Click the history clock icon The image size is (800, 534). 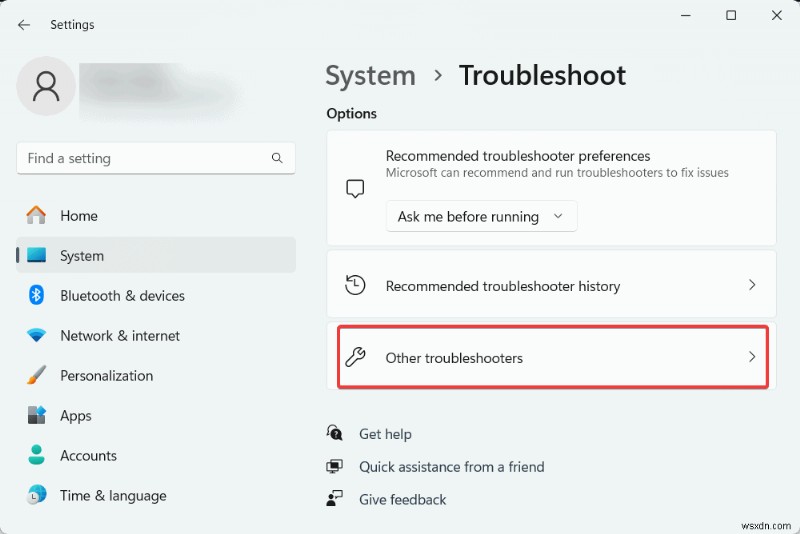point(355,285)
